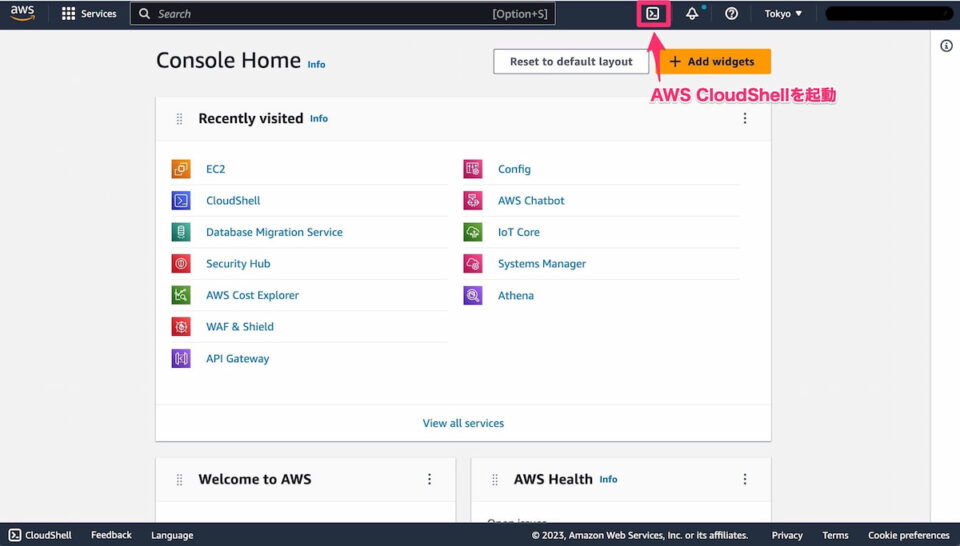The height and width of the screenshot is (546, 960).
Task: Open the Config link
Action: [x=514, y=169]
